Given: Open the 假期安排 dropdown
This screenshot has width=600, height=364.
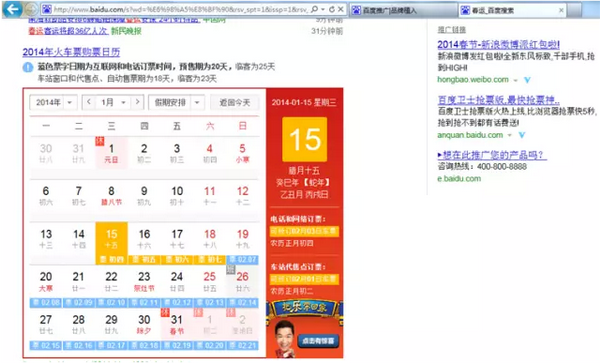Looking at the screenshot, I should (x=176, y=103).
